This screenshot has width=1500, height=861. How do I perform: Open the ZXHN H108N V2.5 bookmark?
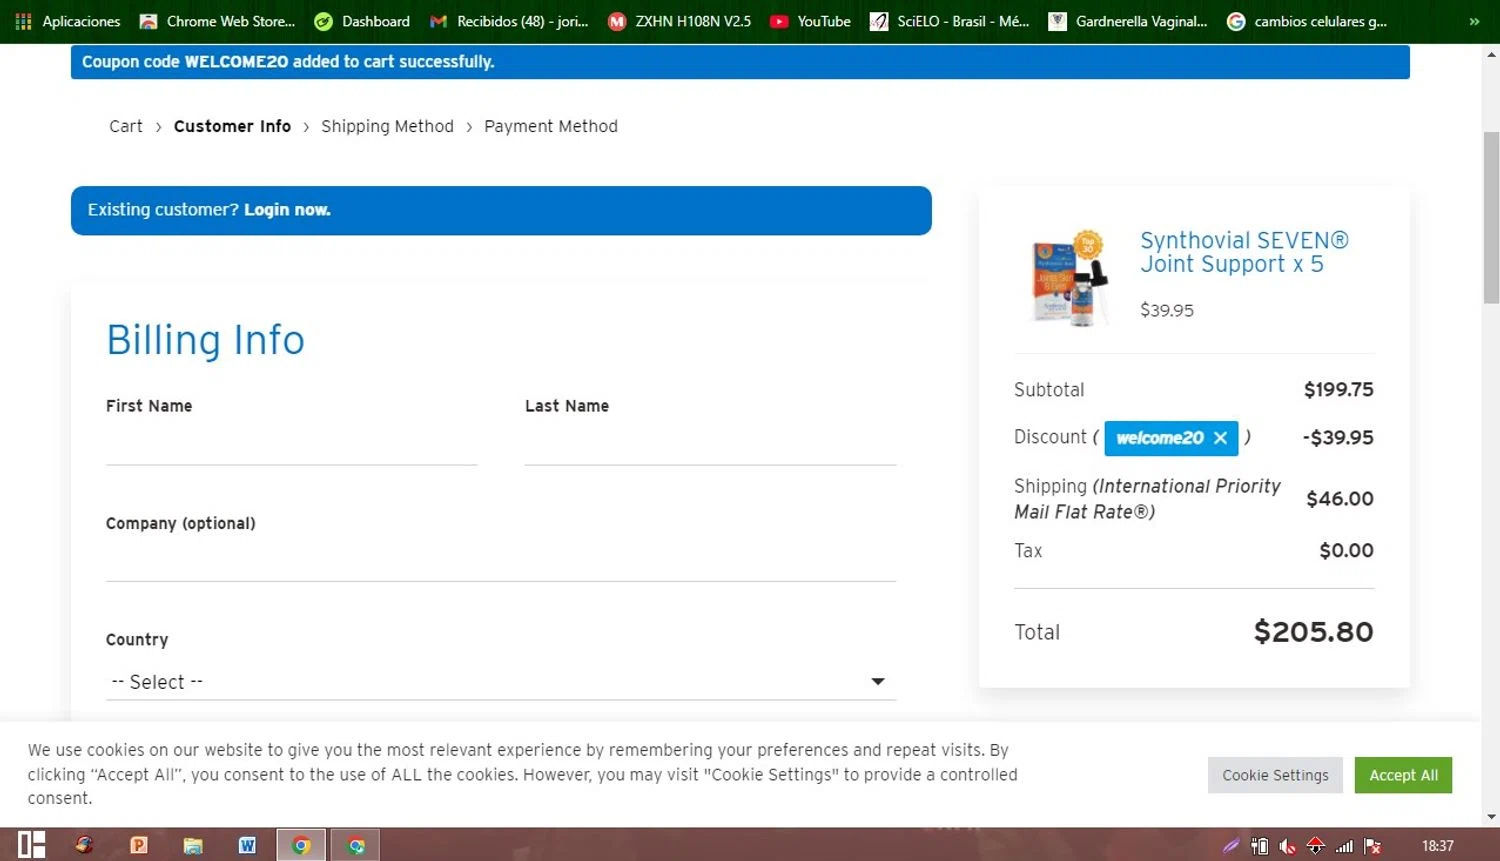coord(680,21)
